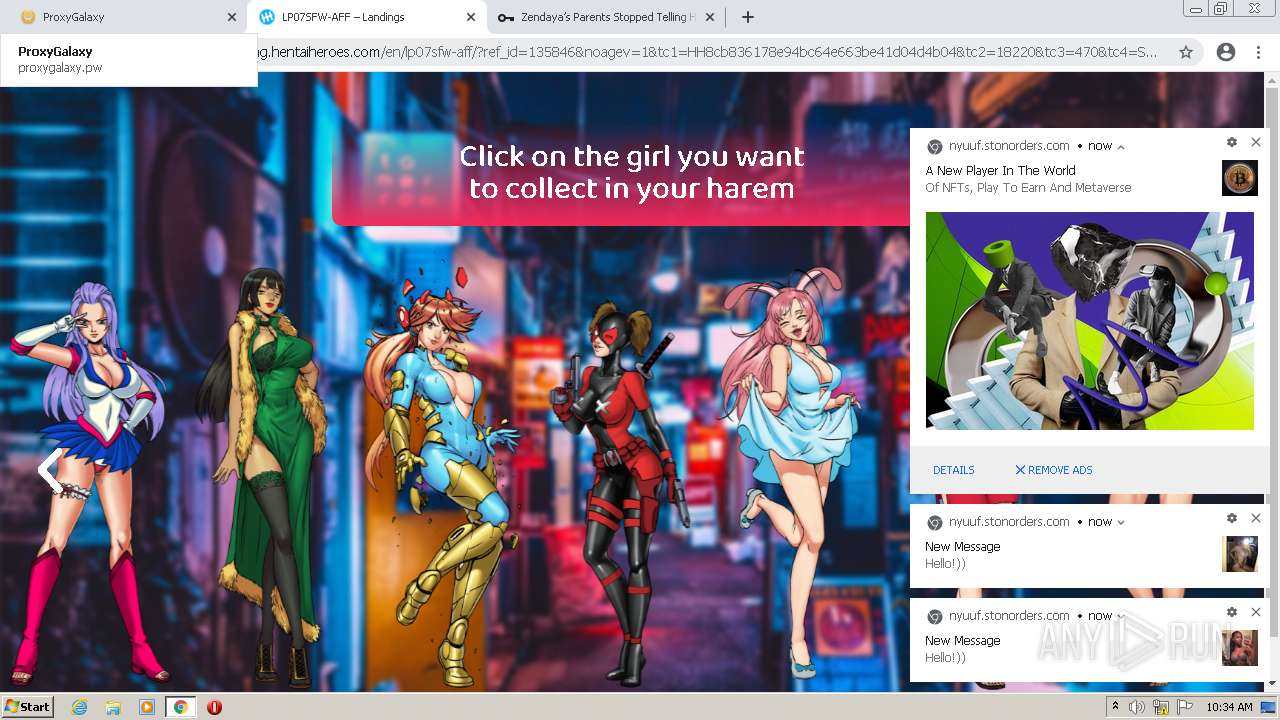Image resolution: width=1280 pixels, height=720 pixels.
Task: Open the NFT advertisement image
Action: (1089, 321)
